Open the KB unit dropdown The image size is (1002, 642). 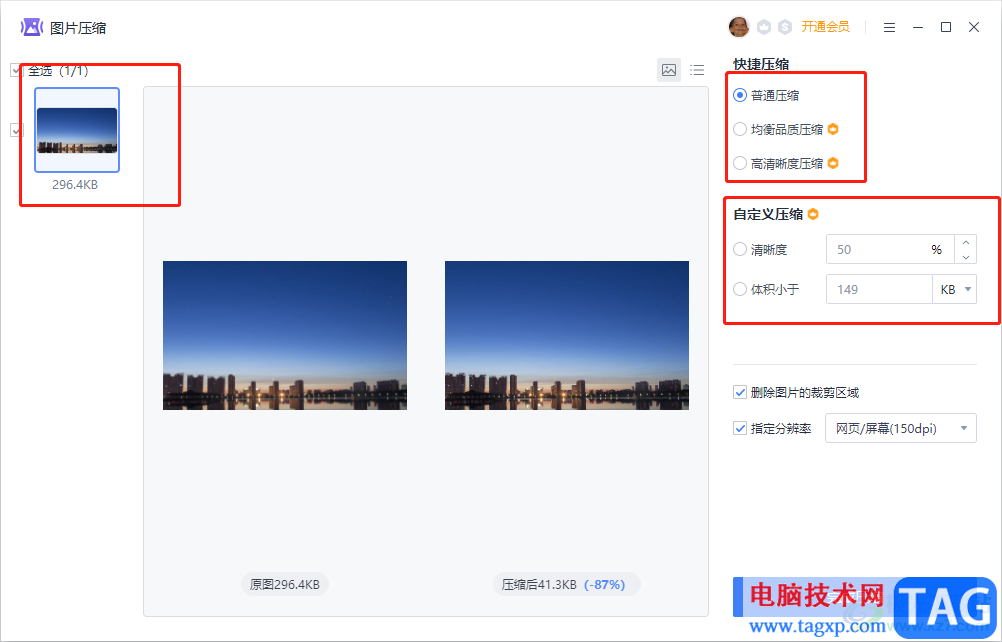point(955,289)
